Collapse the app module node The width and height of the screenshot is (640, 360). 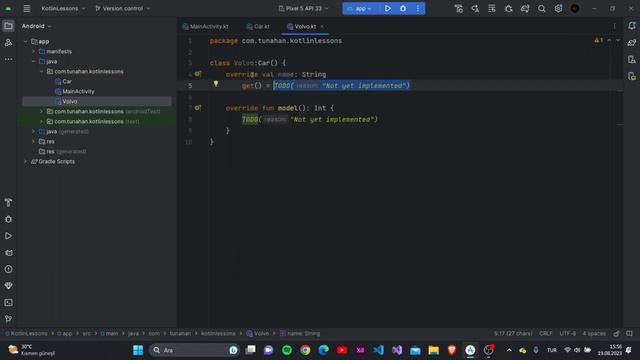(x=25, y=42)
